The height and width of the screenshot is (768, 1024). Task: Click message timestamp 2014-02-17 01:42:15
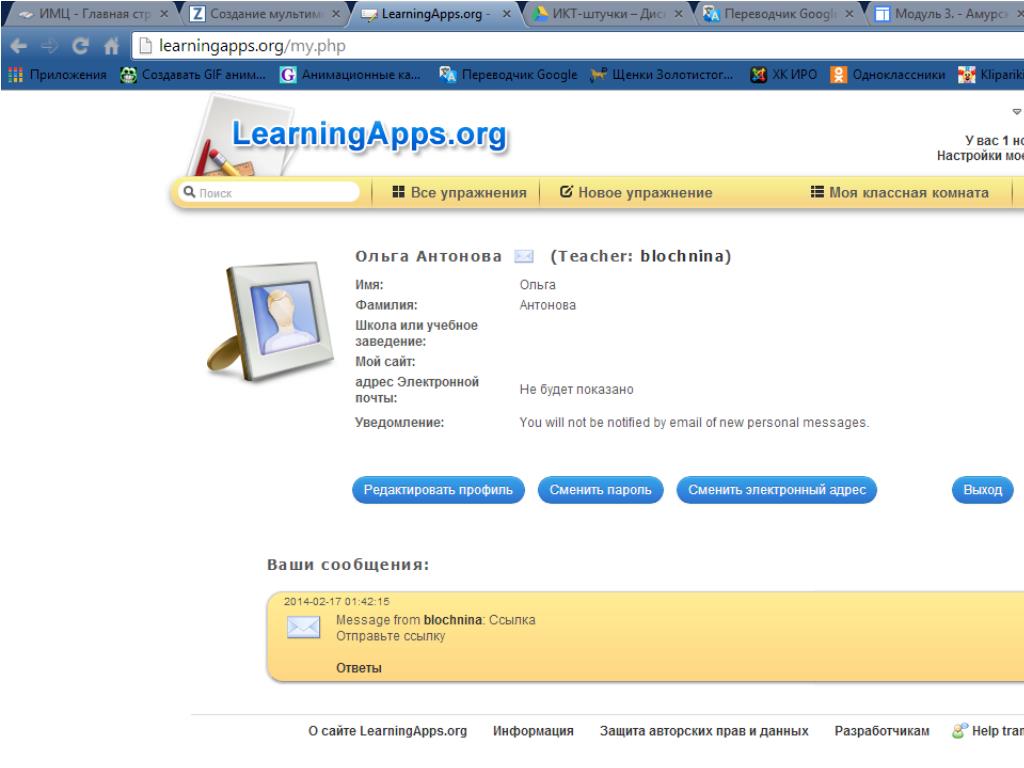[336, 601]
